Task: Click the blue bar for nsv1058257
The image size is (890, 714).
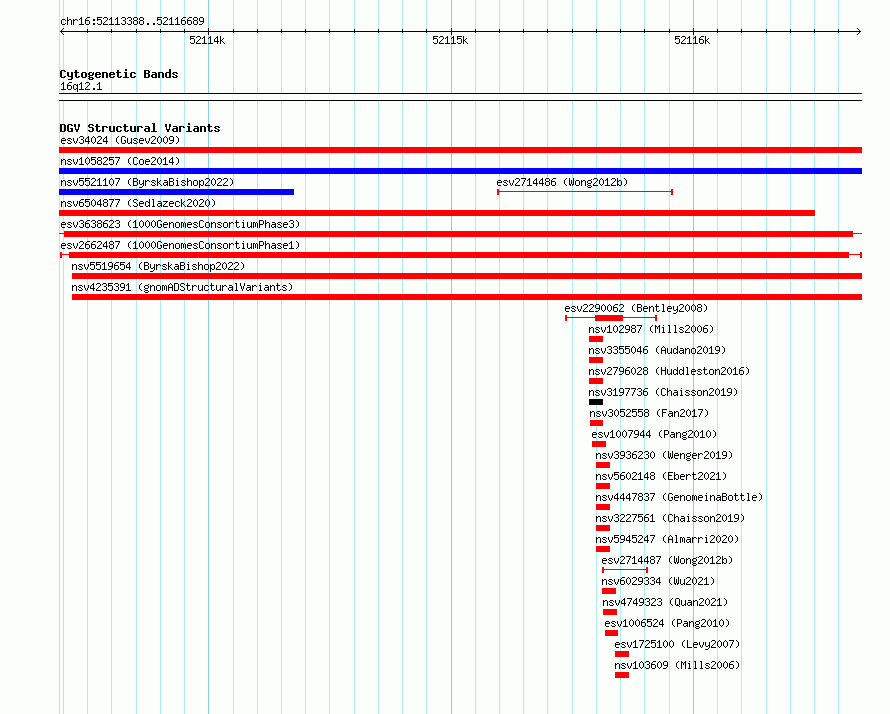Action: (460, 171)
